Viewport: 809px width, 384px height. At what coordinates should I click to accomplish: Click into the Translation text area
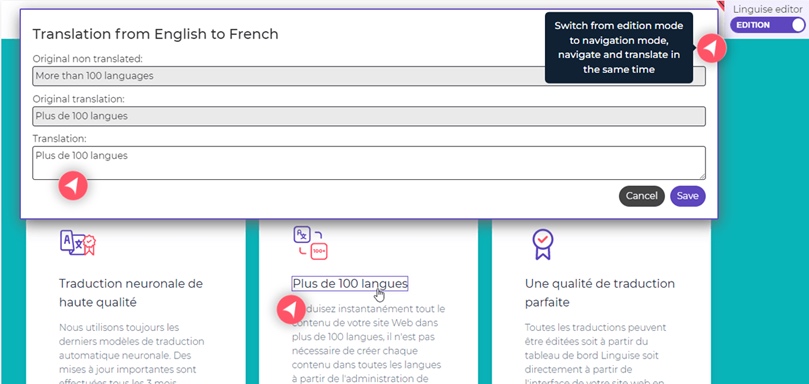click(x=369, y=163)
